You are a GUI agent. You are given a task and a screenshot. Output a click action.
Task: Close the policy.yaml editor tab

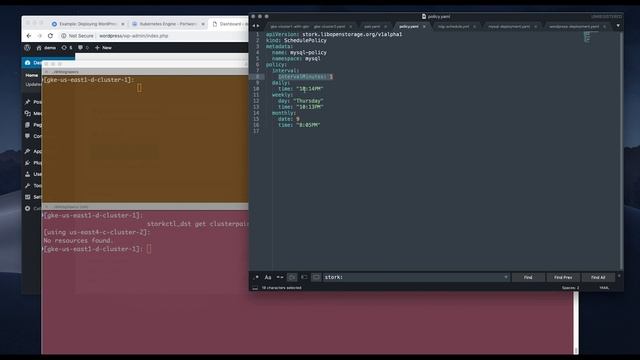(x=424, y=27)
